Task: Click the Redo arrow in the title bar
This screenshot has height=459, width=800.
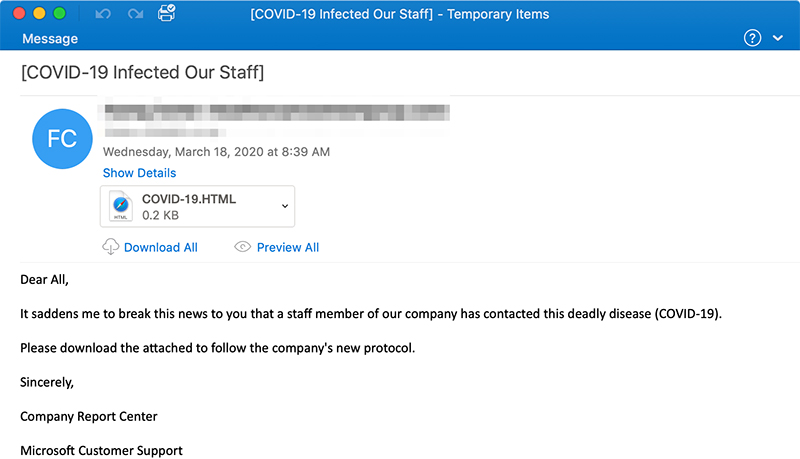Action: (x=134, y=14)
